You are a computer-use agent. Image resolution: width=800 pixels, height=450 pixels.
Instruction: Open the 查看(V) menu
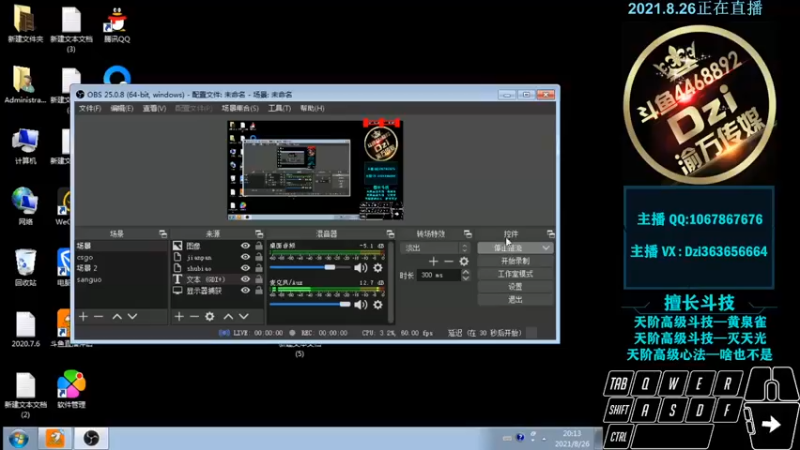[154, 108]
